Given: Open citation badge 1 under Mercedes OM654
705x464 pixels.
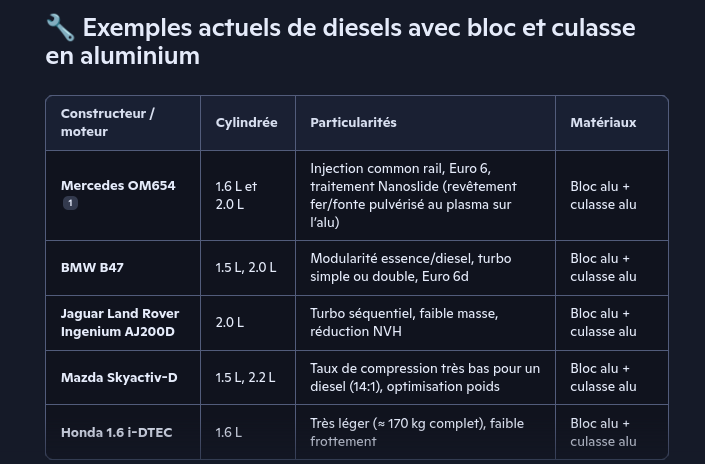Looking at the screenshot, I should click(x=70, y=203).
